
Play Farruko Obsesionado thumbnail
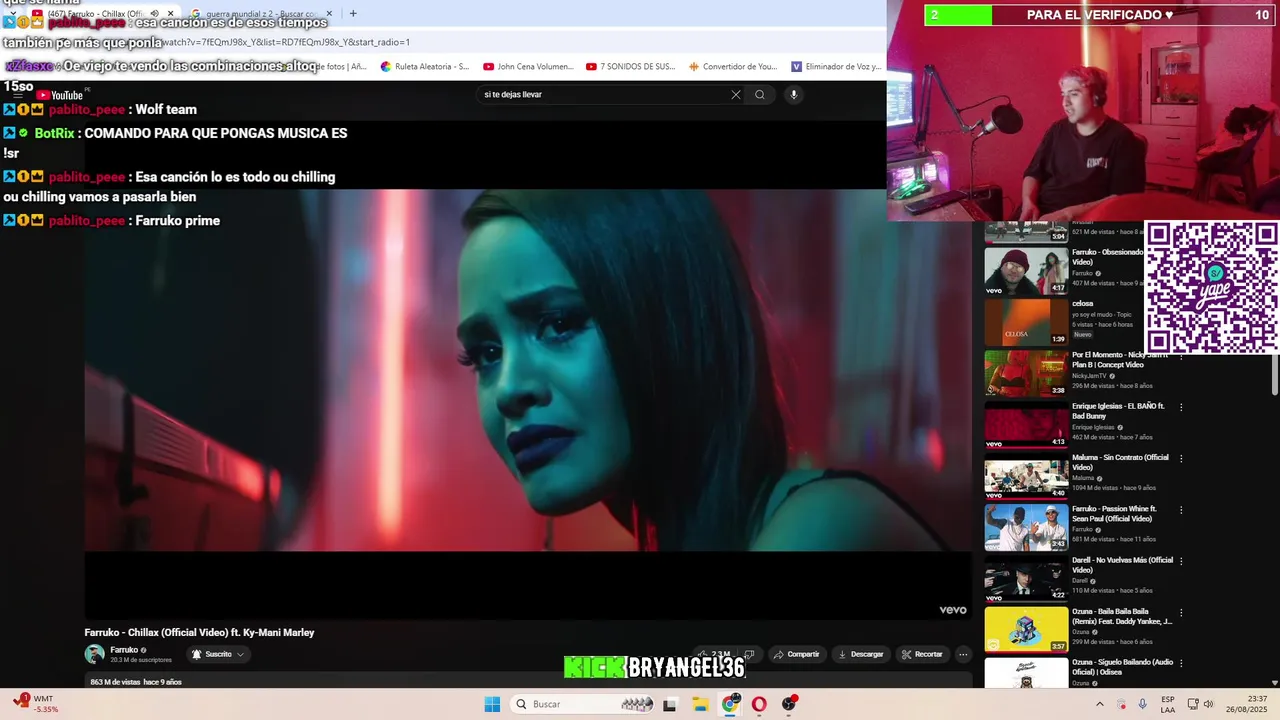coord(1026,271)
